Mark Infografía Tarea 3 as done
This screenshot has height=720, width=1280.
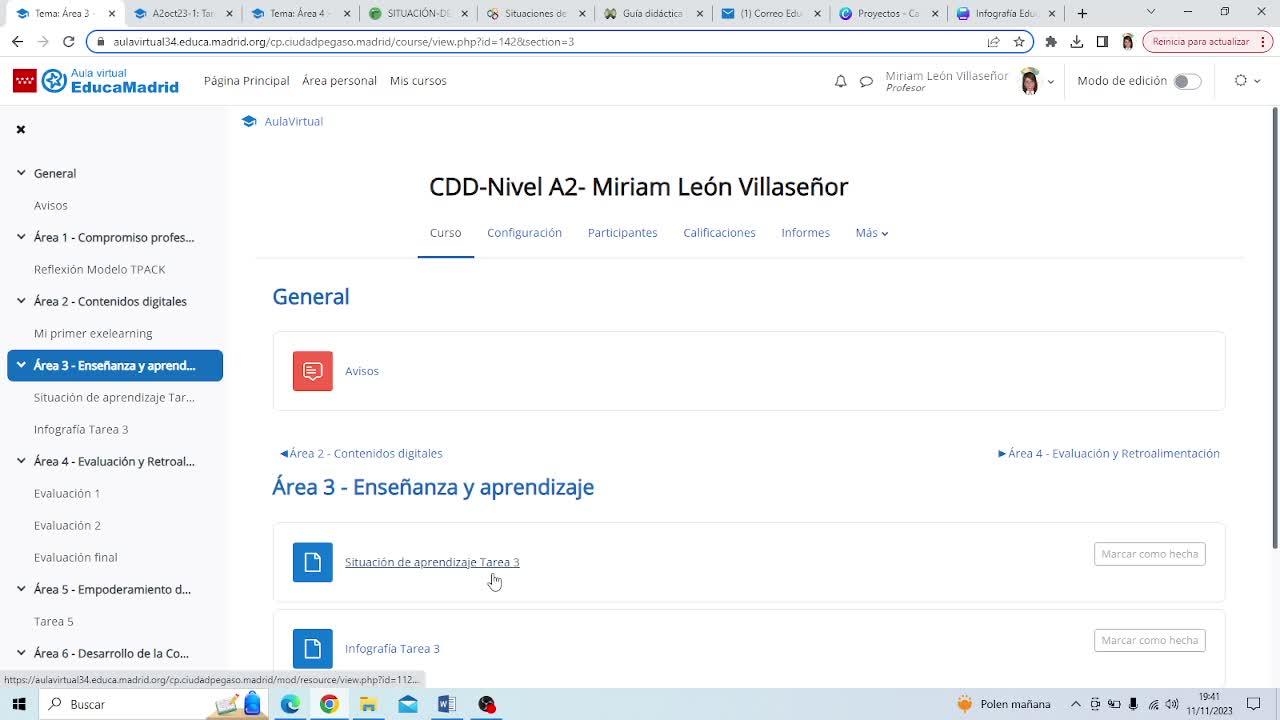(1150, 640)
